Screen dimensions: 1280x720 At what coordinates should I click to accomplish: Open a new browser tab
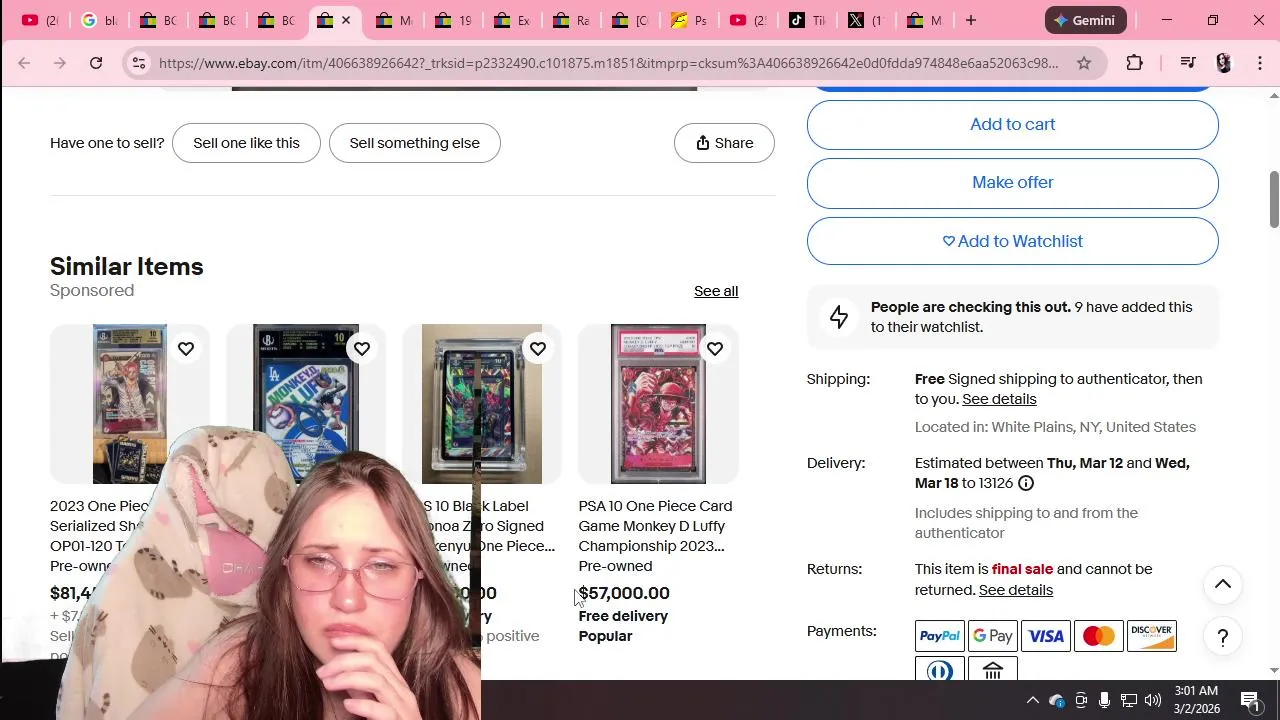pos(970,20)
